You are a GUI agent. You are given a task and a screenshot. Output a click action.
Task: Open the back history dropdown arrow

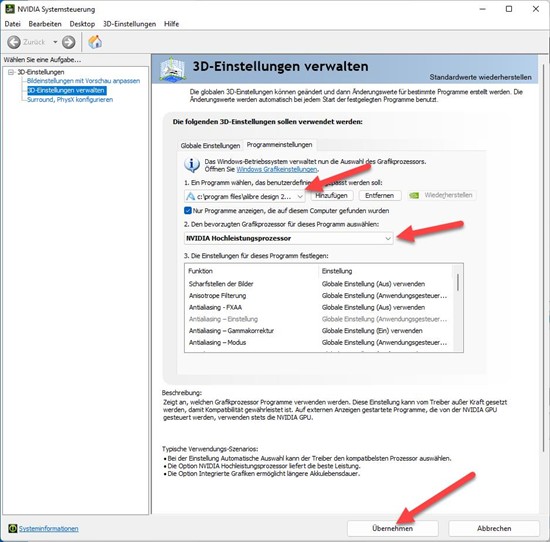point(55,42)
